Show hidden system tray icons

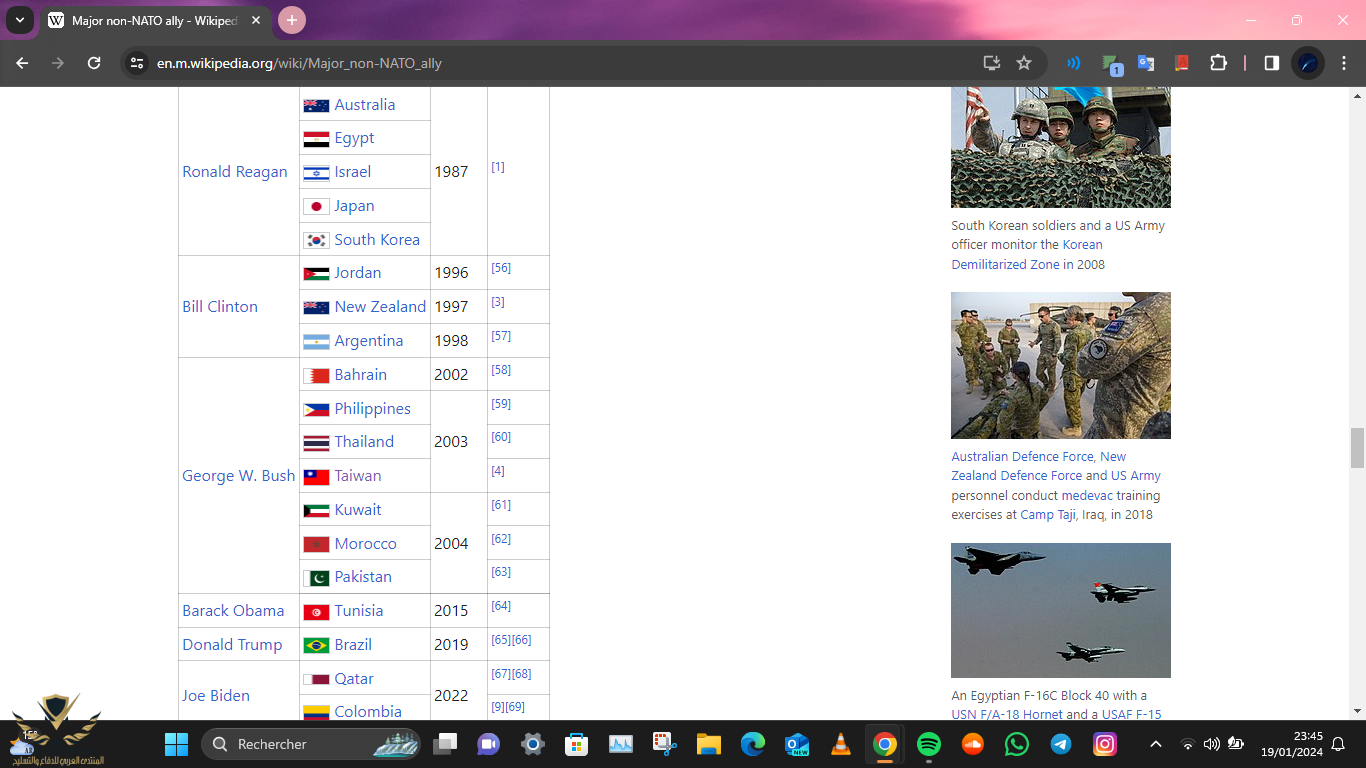click(1156, 744)
